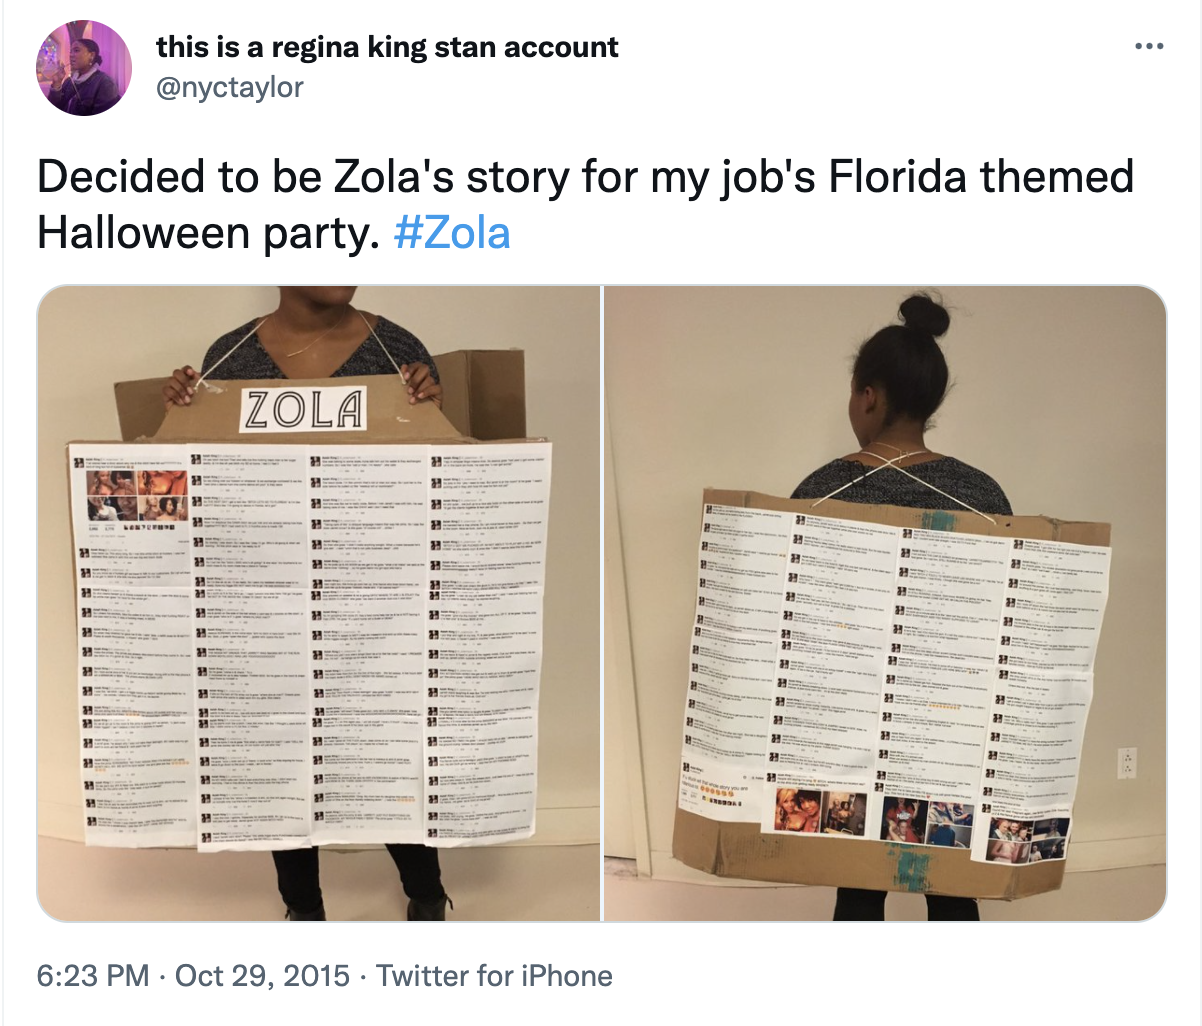Open the three-dot more options menu
Image resolution: width=1202 pixels, height=1026 pixels.
pyautogui.click(x=1148, y=46)
